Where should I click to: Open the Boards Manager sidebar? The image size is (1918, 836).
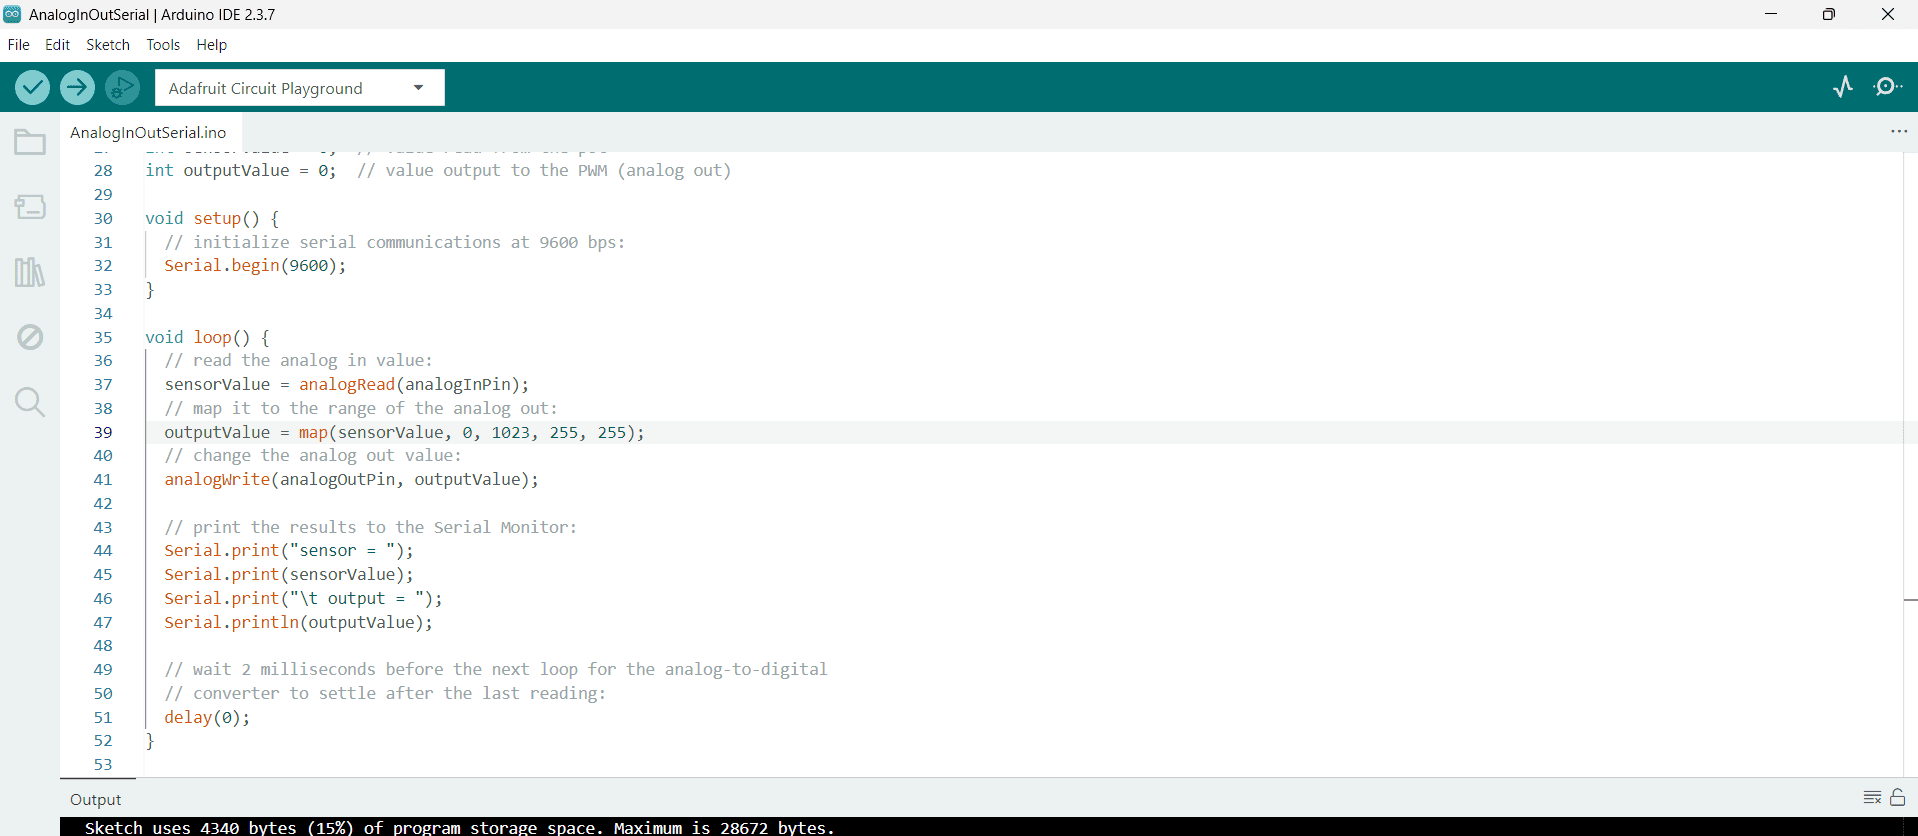point(30,207)
